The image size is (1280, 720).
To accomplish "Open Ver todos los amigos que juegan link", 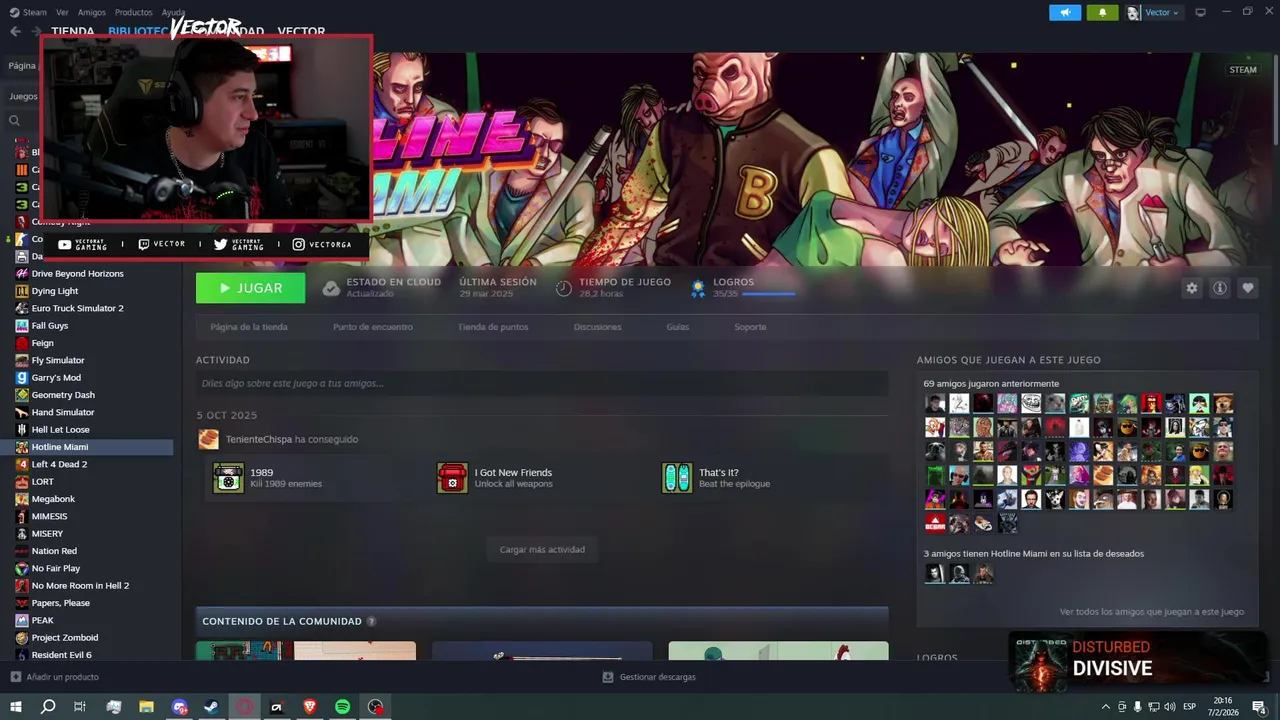I will coord(1152,612).
